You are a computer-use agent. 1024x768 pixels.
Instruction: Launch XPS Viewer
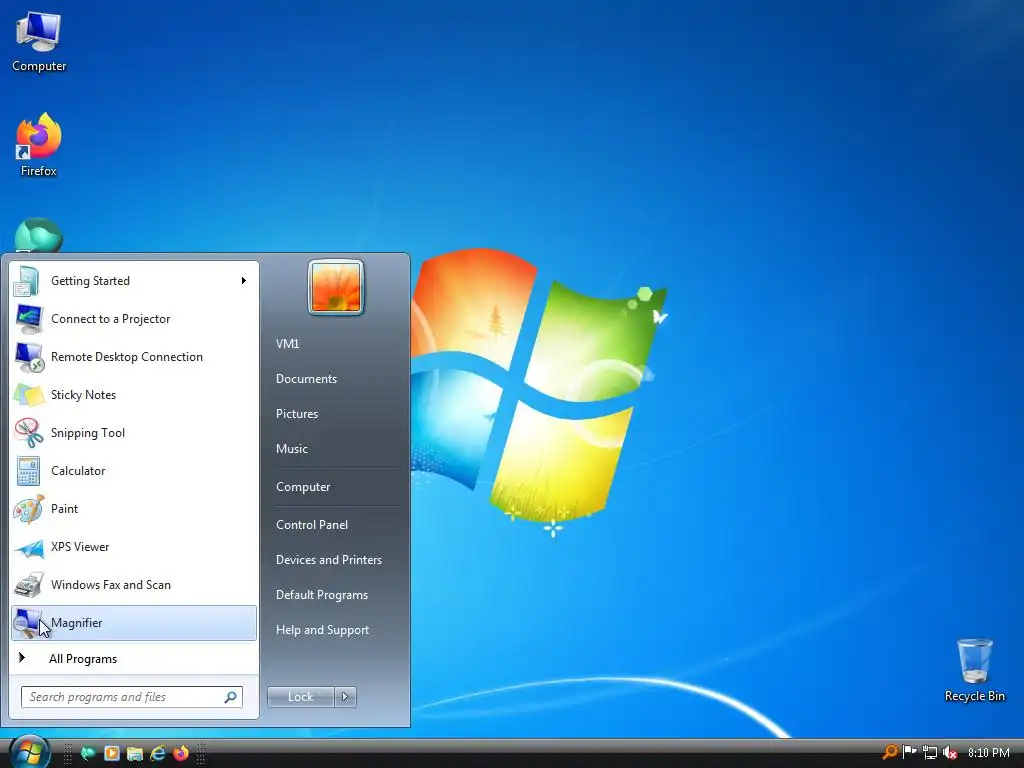pos(133,547)
